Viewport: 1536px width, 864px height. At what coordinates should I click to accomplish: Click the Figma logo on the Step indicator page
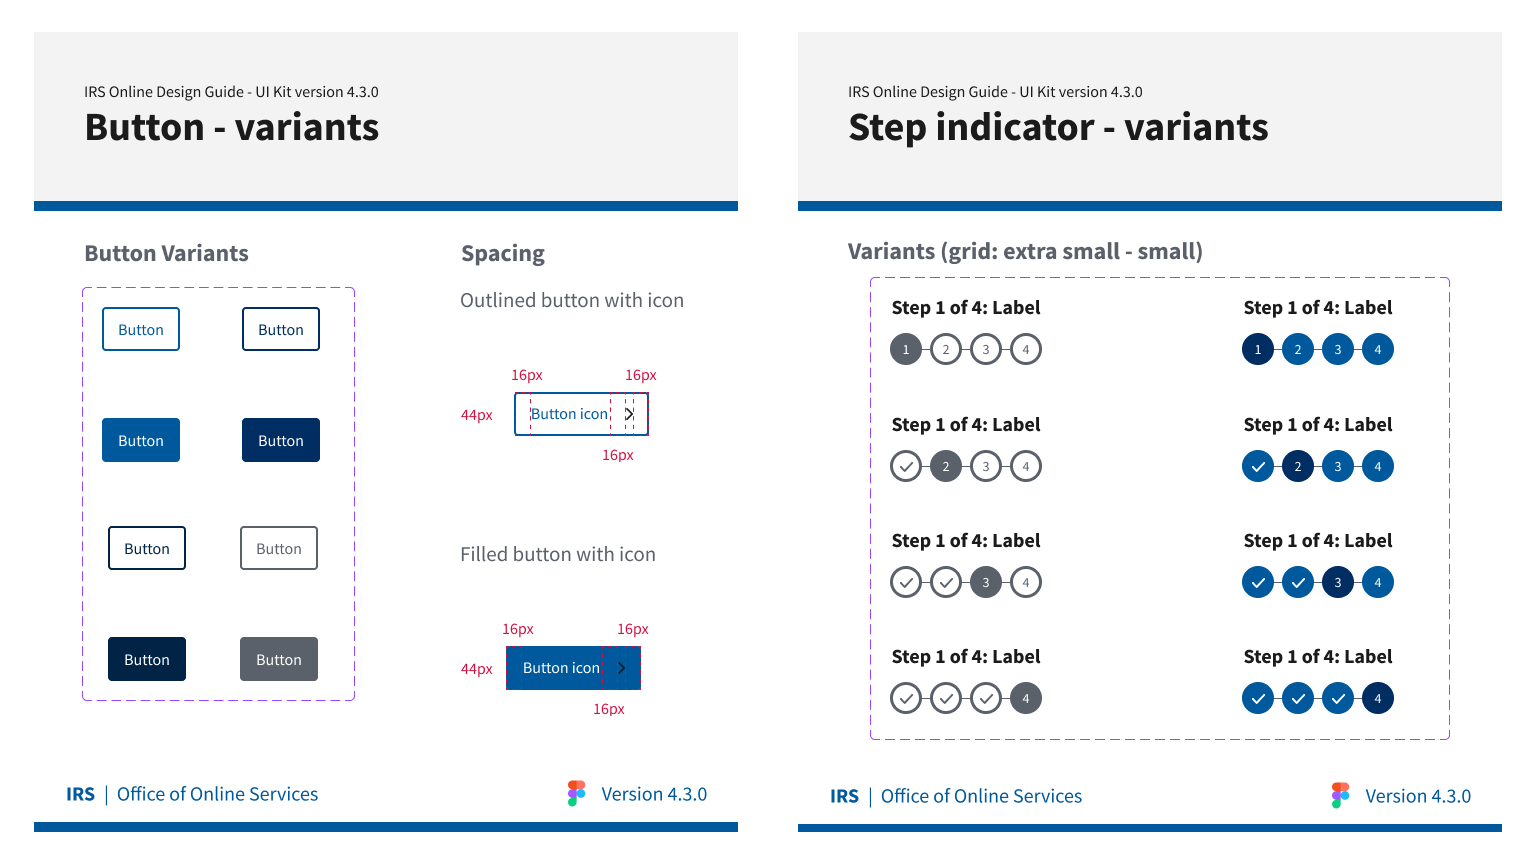[x=1340, y=795]
